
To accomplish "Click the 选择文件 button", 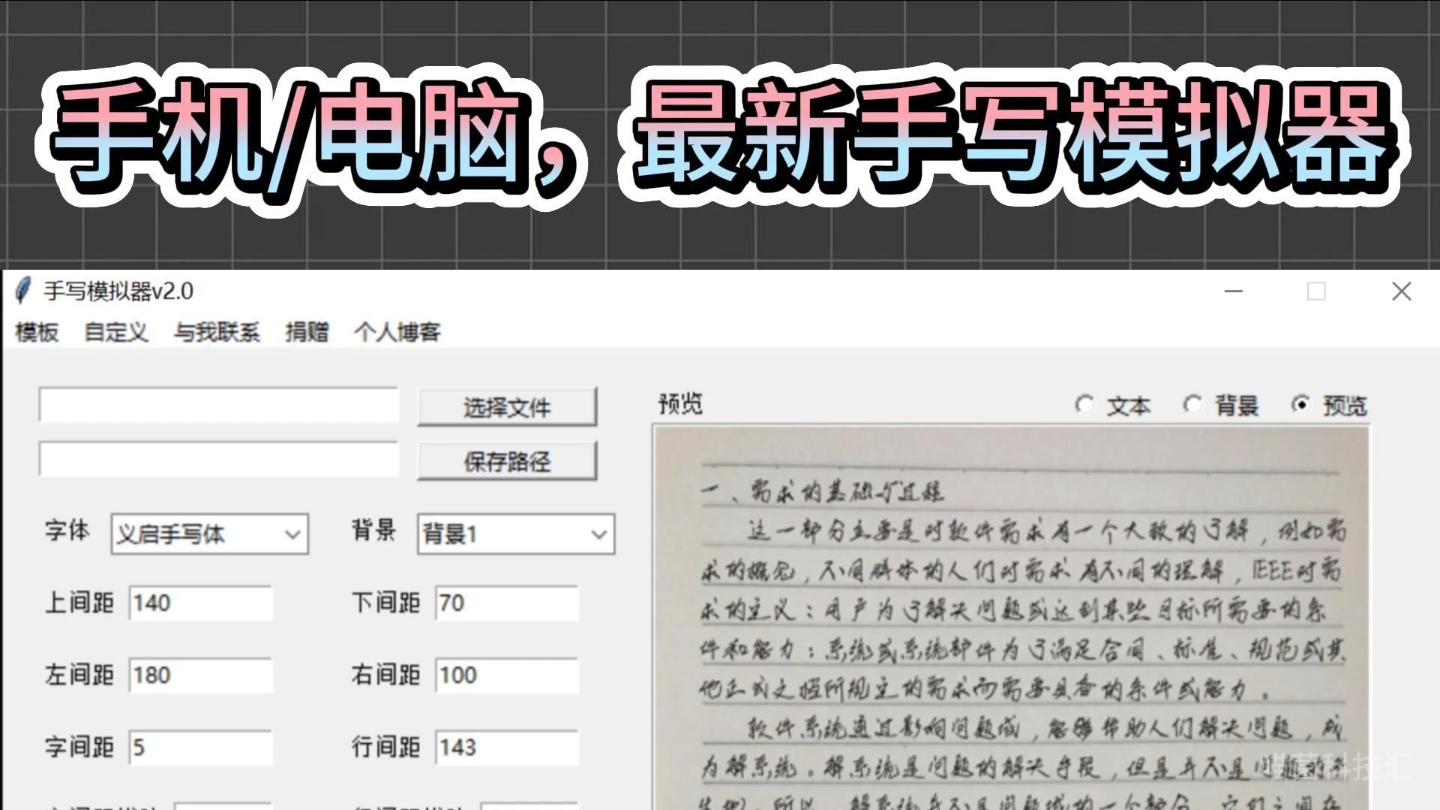I will point(507,407).
